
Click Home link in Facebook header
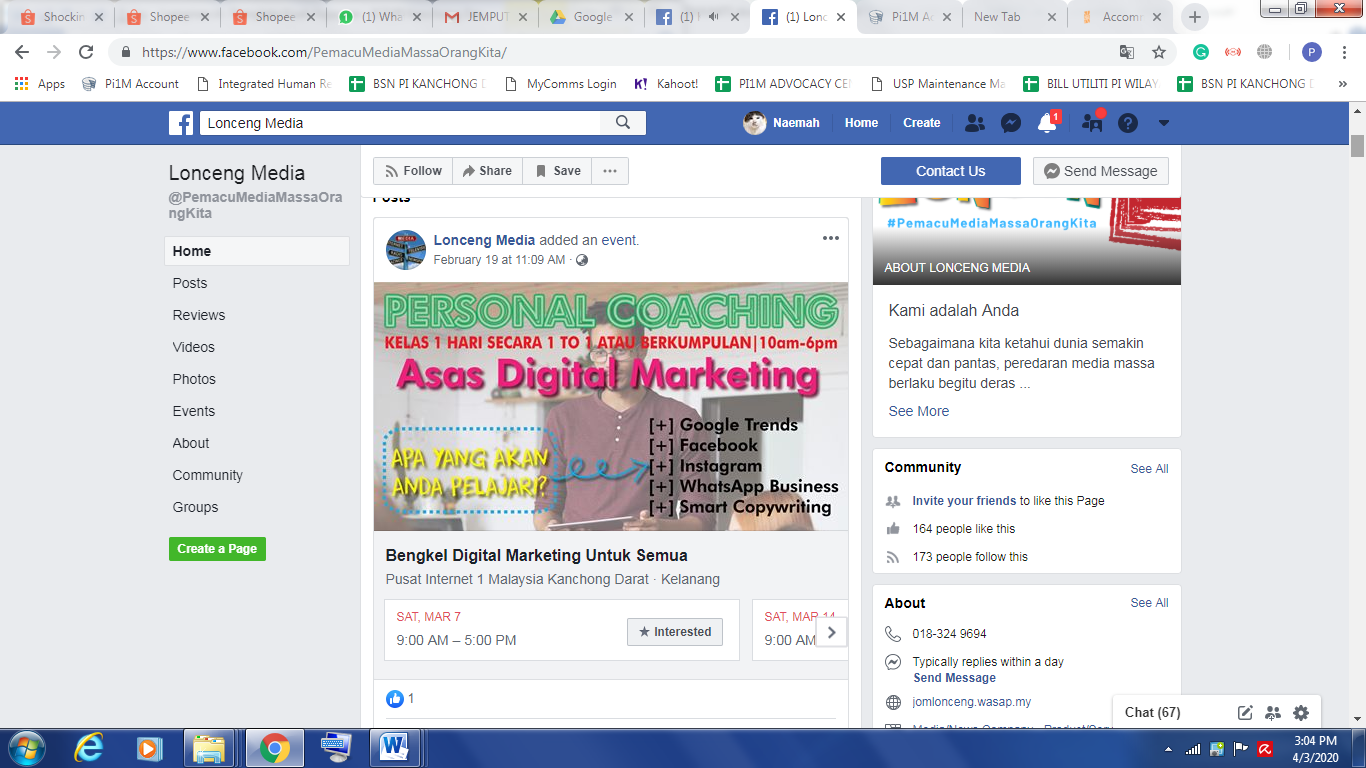pos(861,123)
